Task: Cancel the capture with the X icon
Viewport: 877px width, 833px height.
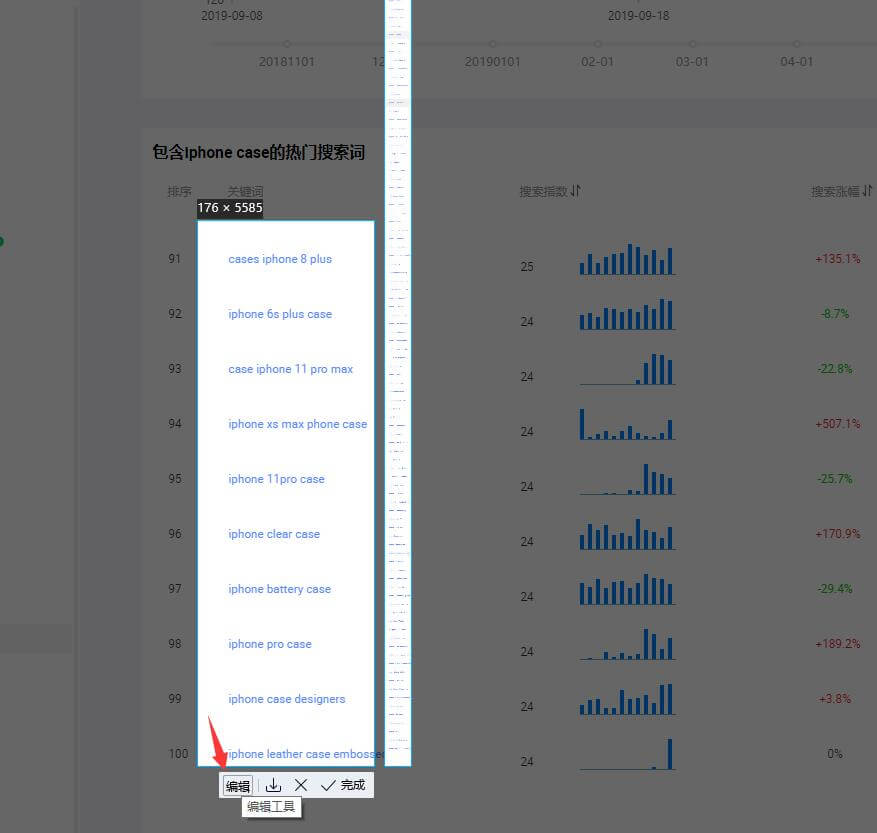Action: pos(300,786)
